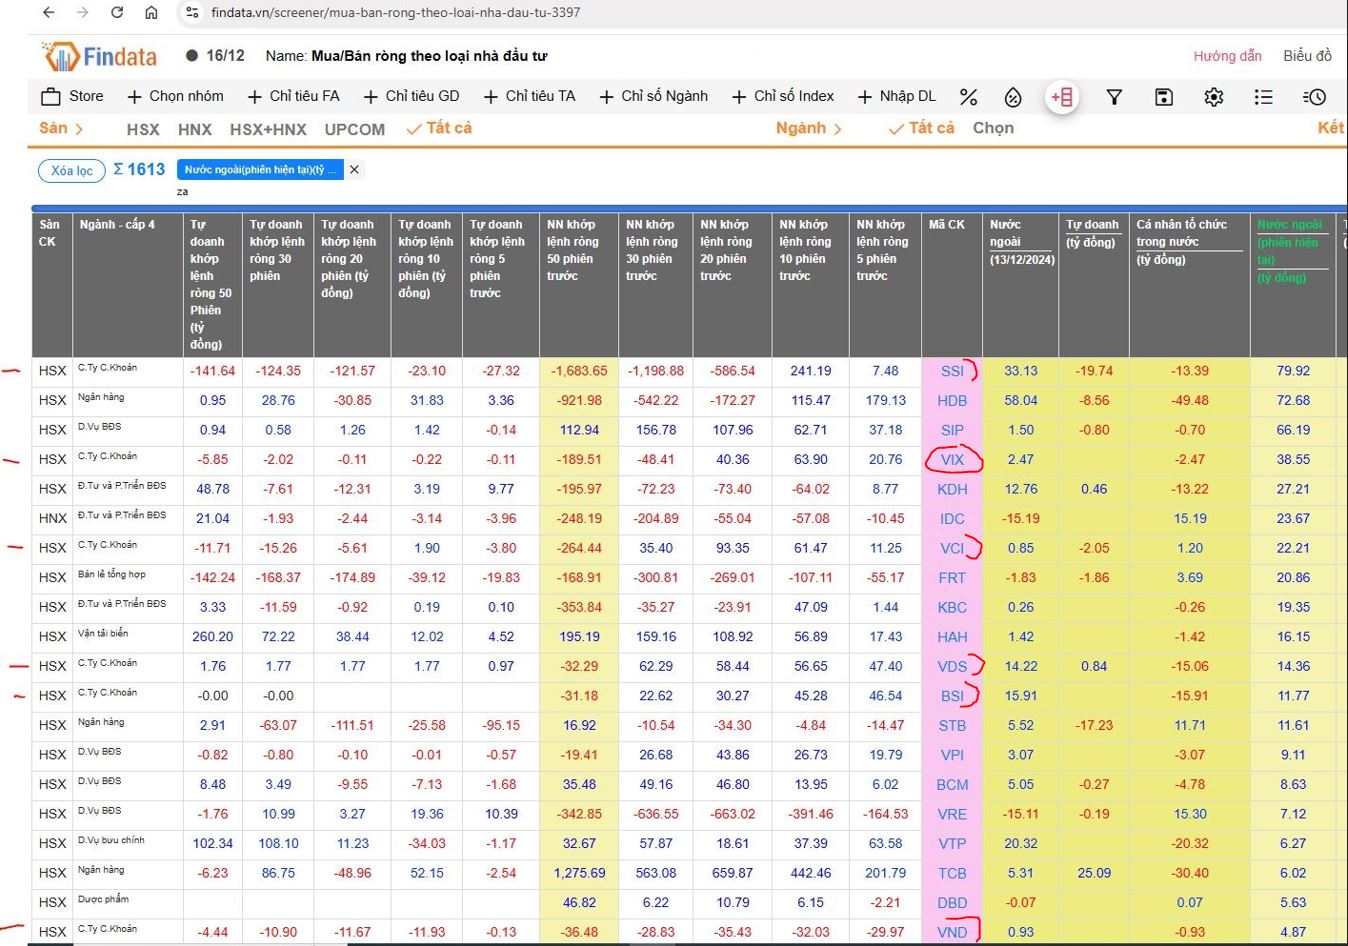1348x946 pixels.
Task: Sort by Sàn CK column header
Action: point(49,233)
